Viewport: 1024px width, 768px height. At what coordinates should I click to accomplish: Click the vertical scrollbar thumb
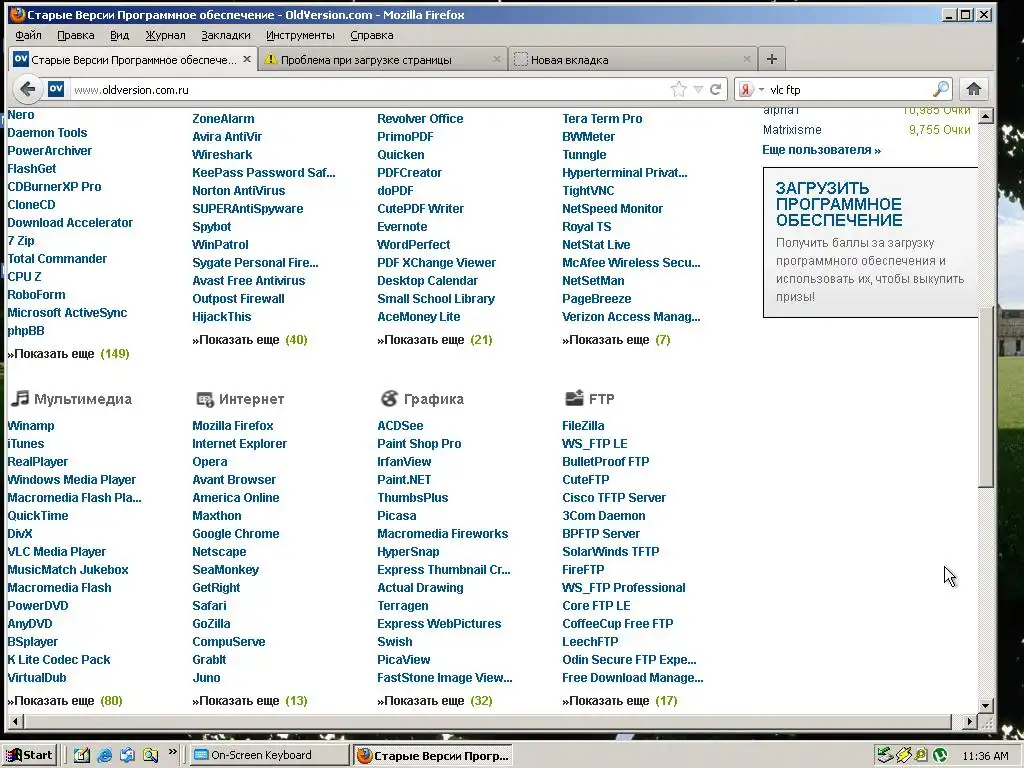[x=986, y=396]
